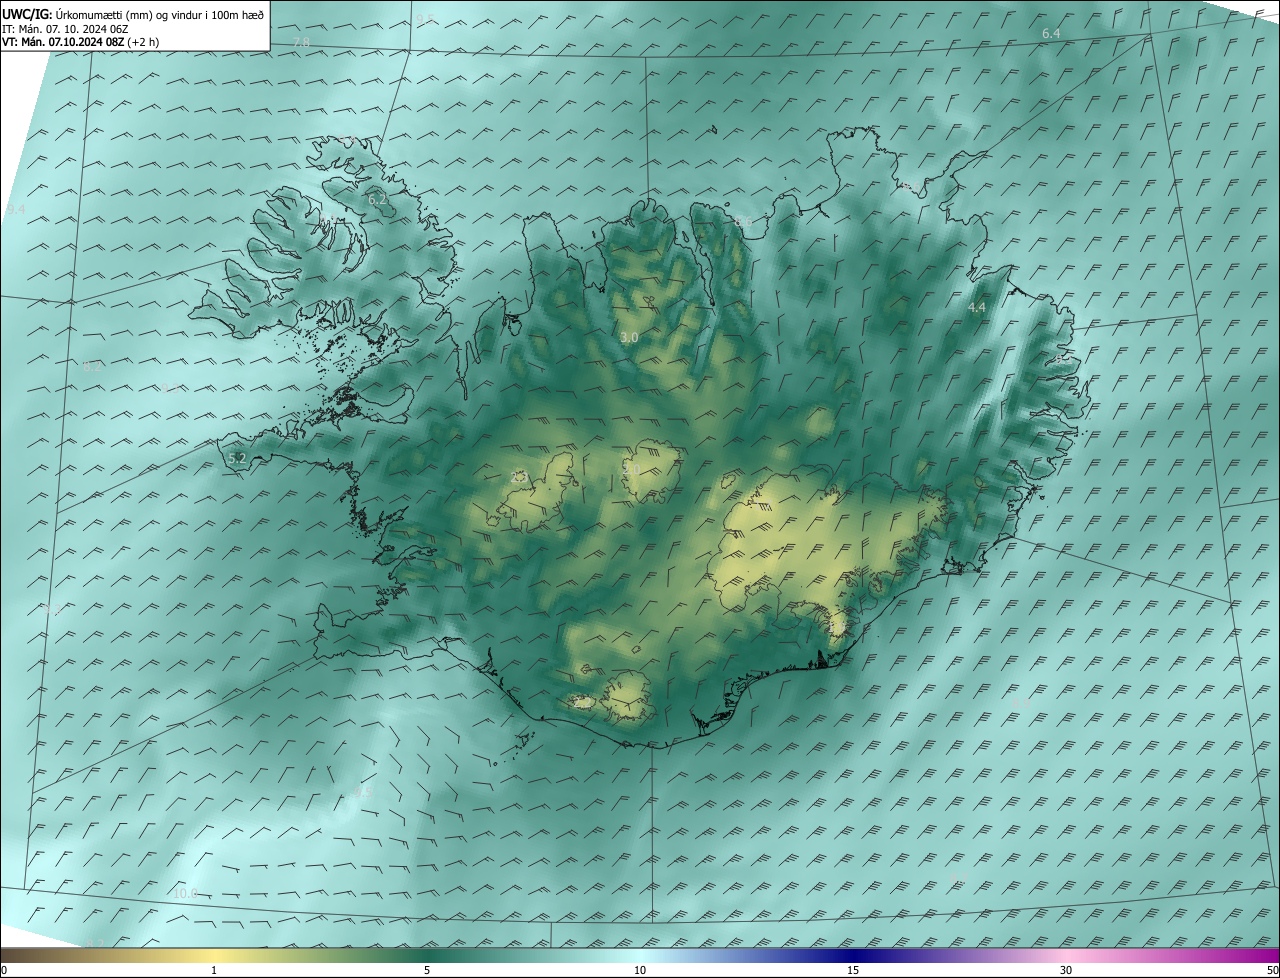
Task: Select the 15 tick on the color scale
Action: (x=853, y=970)
